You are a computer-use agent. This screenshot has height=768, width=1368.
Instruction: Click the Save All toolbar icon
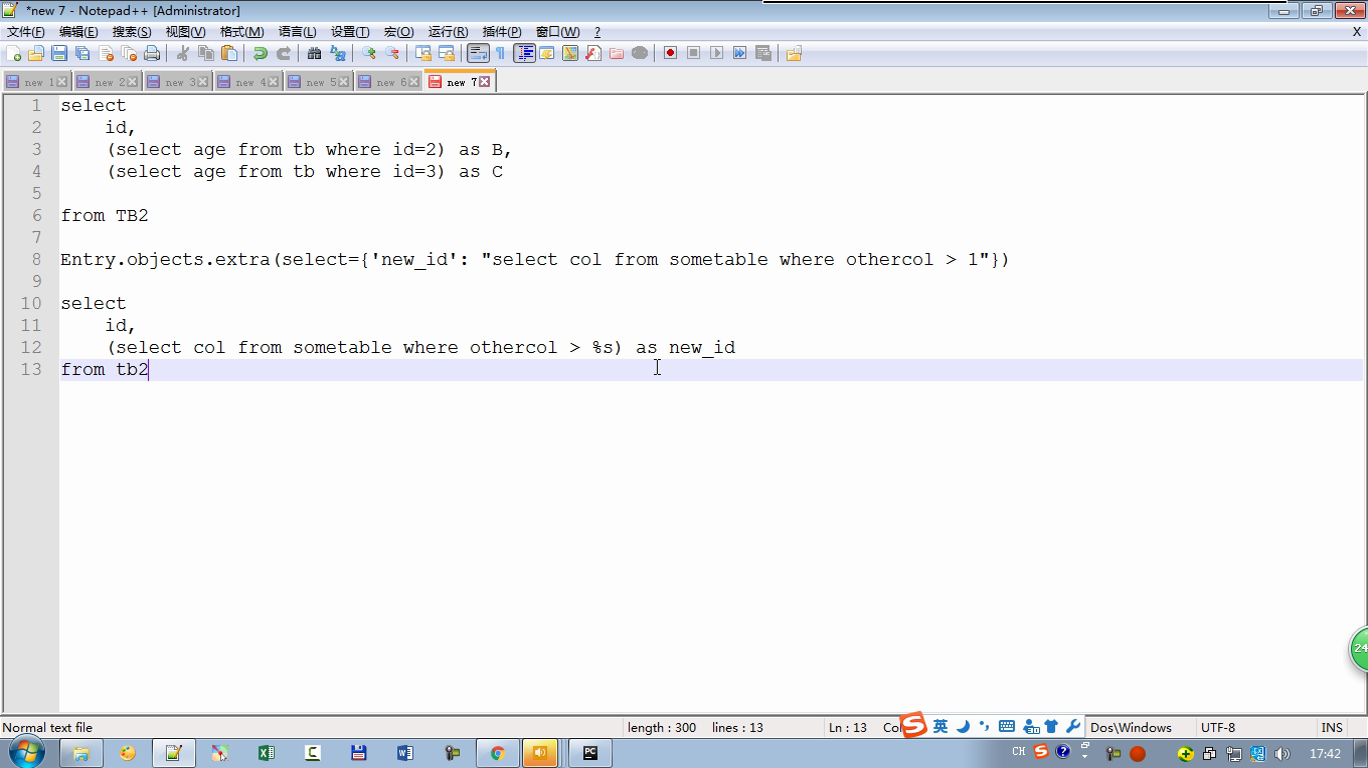(82, 53)
